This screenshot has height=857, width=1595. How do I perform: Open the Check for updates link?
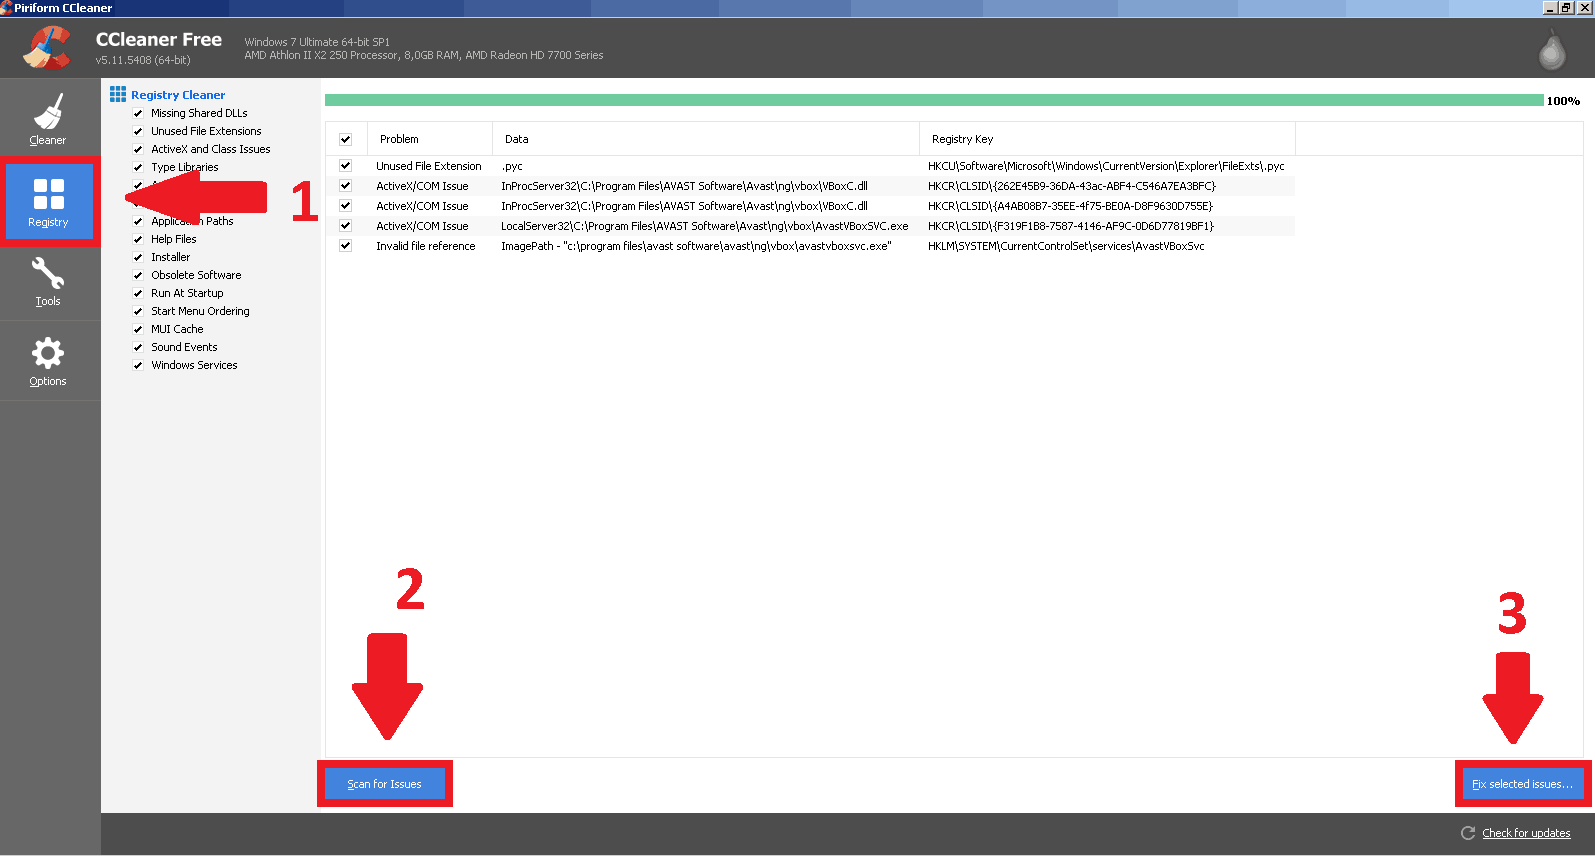[1526, 833]
